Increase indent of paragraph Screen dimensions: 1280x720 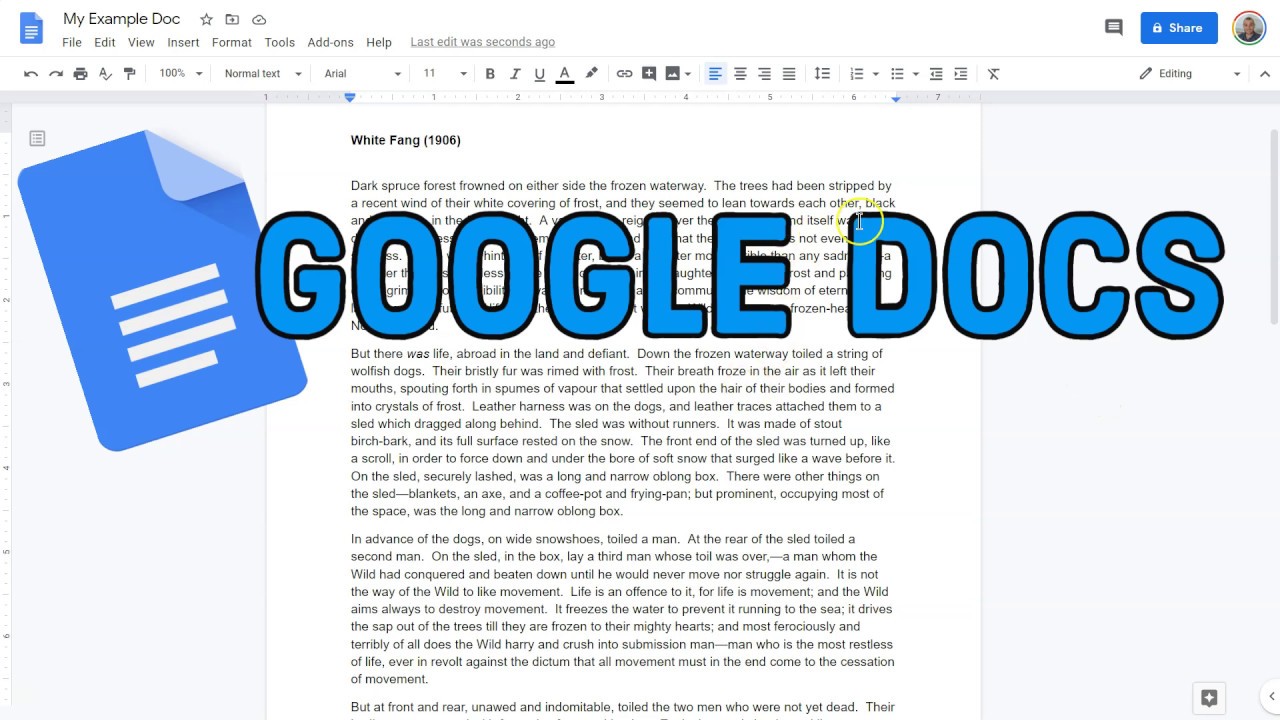(x=961, y=74)
